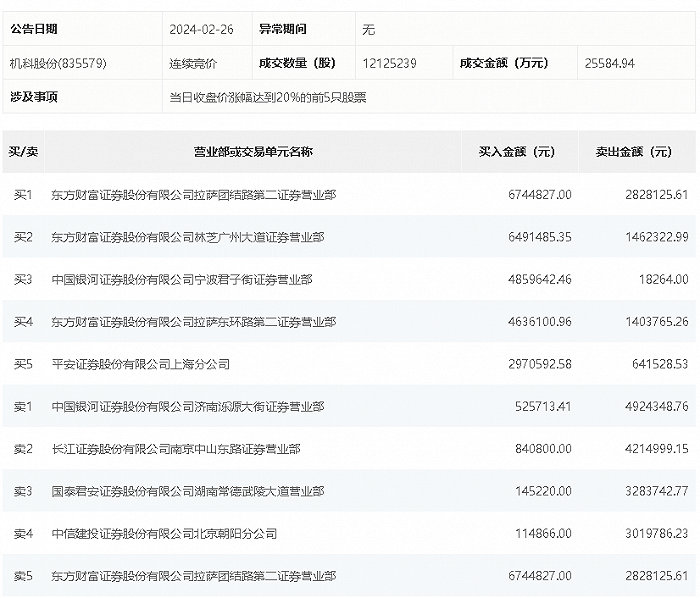Select buy amount 145220.00
The image size is (700, 598).
(x=543, y=491)
